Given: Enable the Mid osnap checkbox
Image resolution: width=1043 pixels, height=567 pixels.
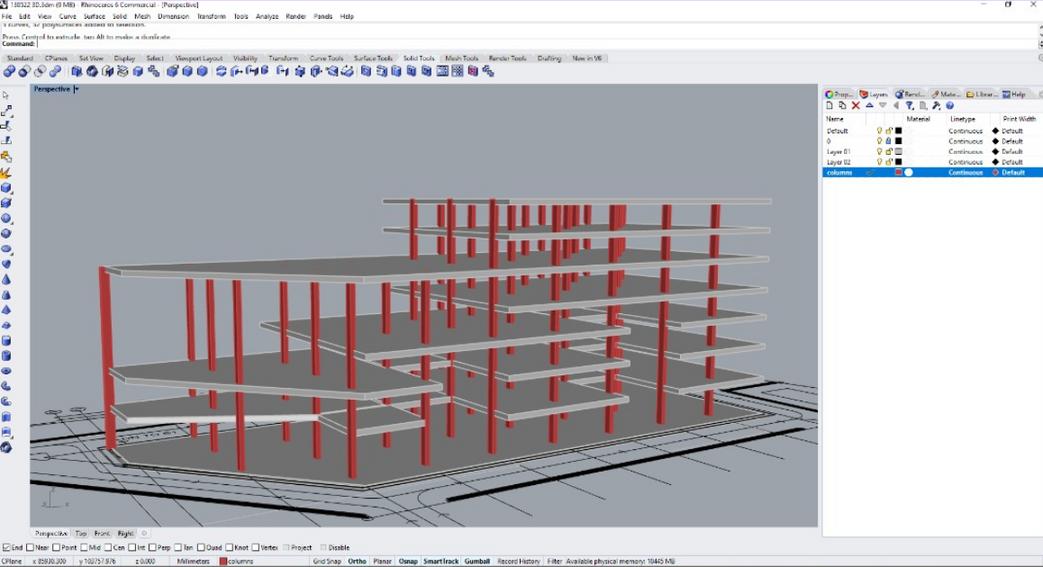Looking at the screenshot, I should coord(84,548).
